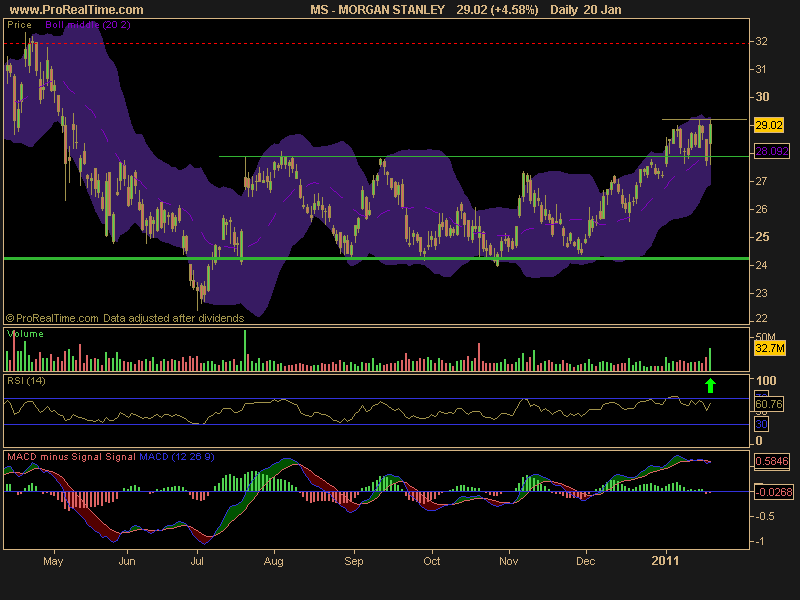The height and width of the screenshot is (600, 800).
Task: Click the 22 price axis label
Action: tap(761, 318)
